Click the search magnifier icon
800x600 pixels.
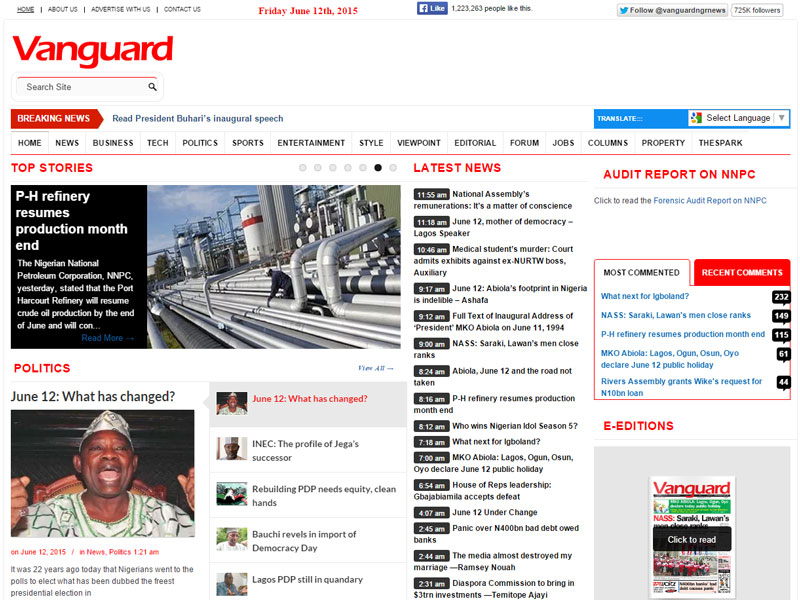[x=152, y=87]
